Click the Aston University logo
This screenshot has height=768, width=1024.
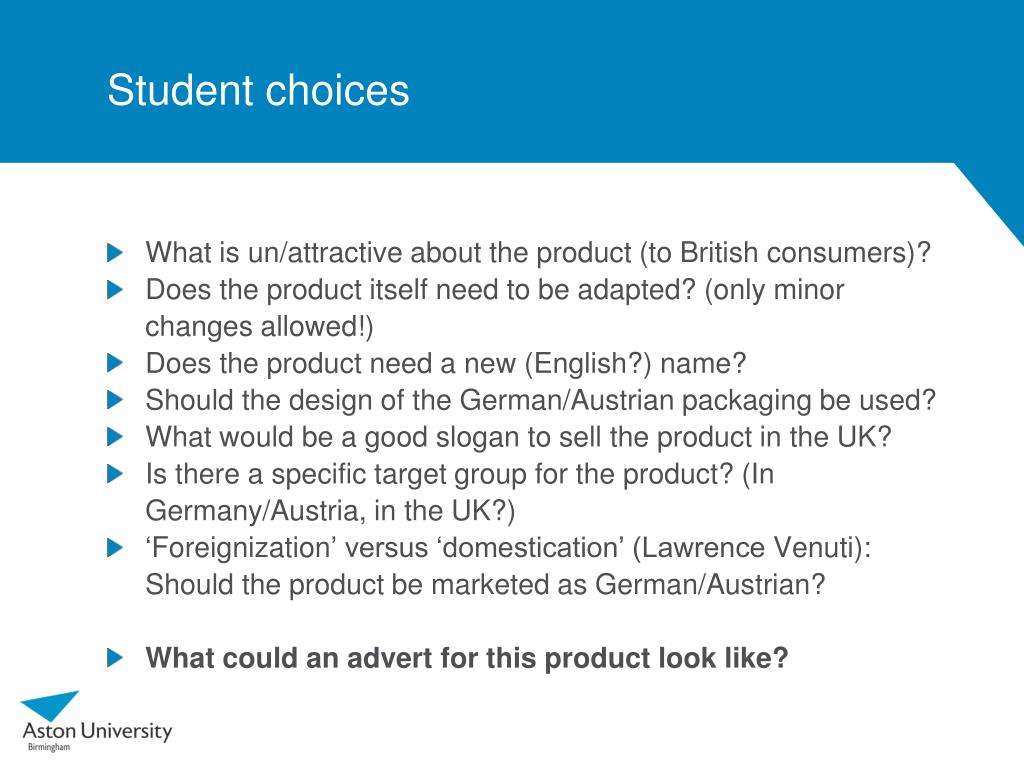(x=96, y=722)
